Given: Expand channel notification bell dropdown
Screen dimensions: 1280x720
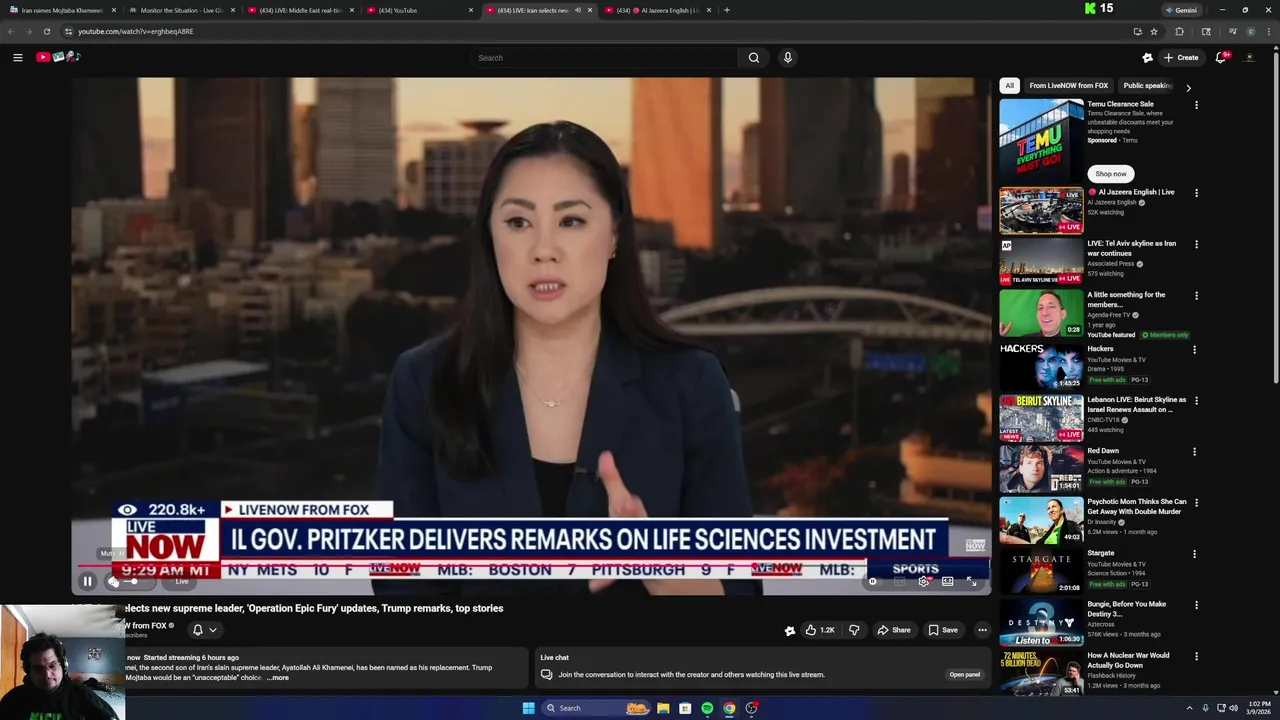Looking at the screenshot, I should [x=204, y=630].
